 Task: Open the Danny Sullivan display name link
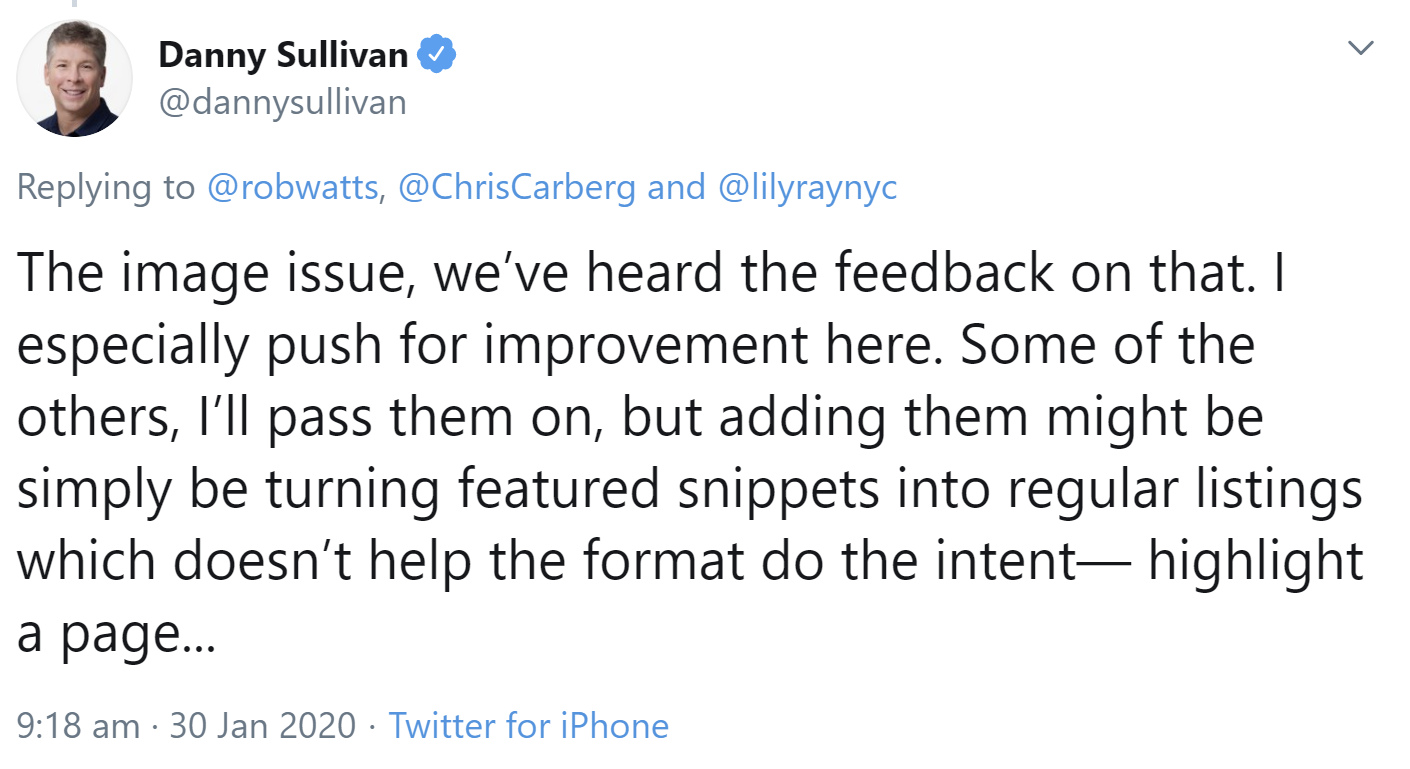283,56
